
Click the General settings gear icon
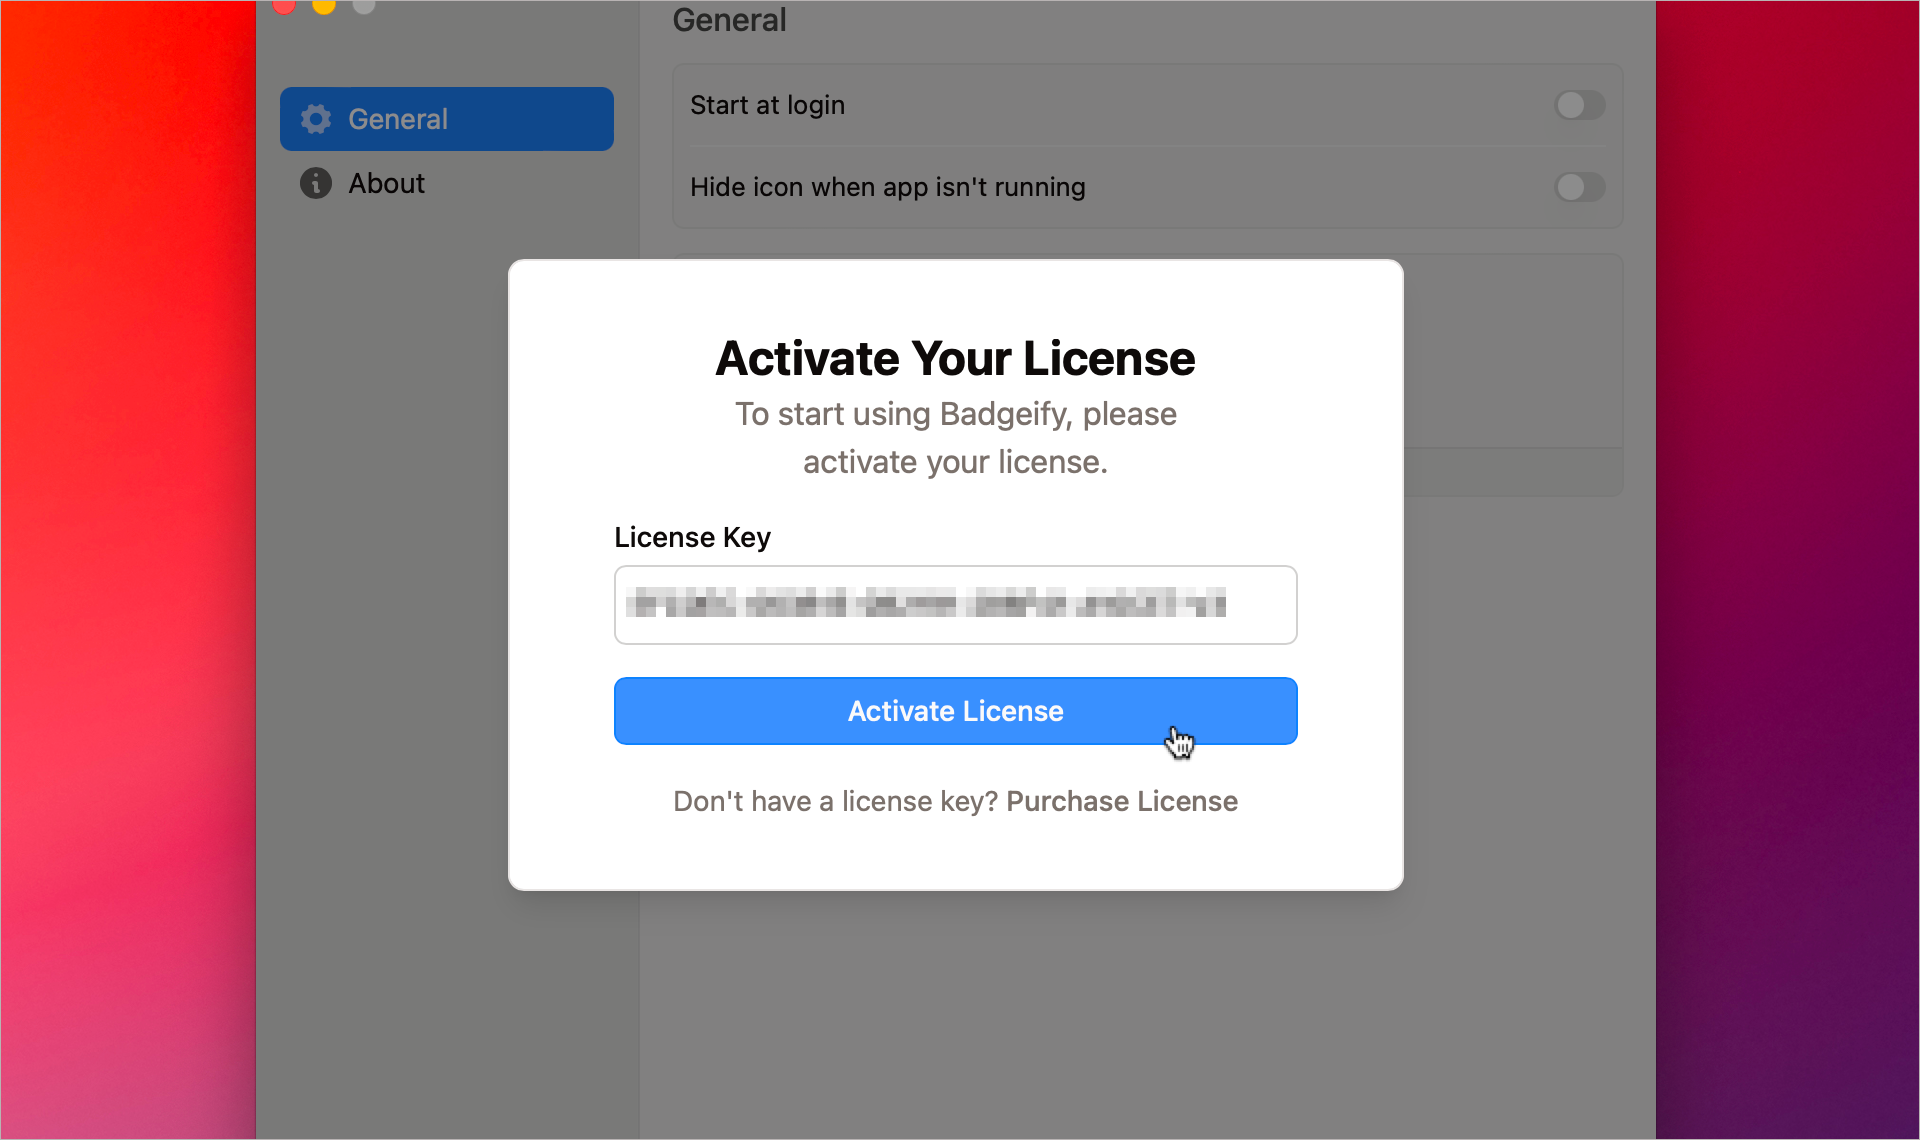coord(316,118)
